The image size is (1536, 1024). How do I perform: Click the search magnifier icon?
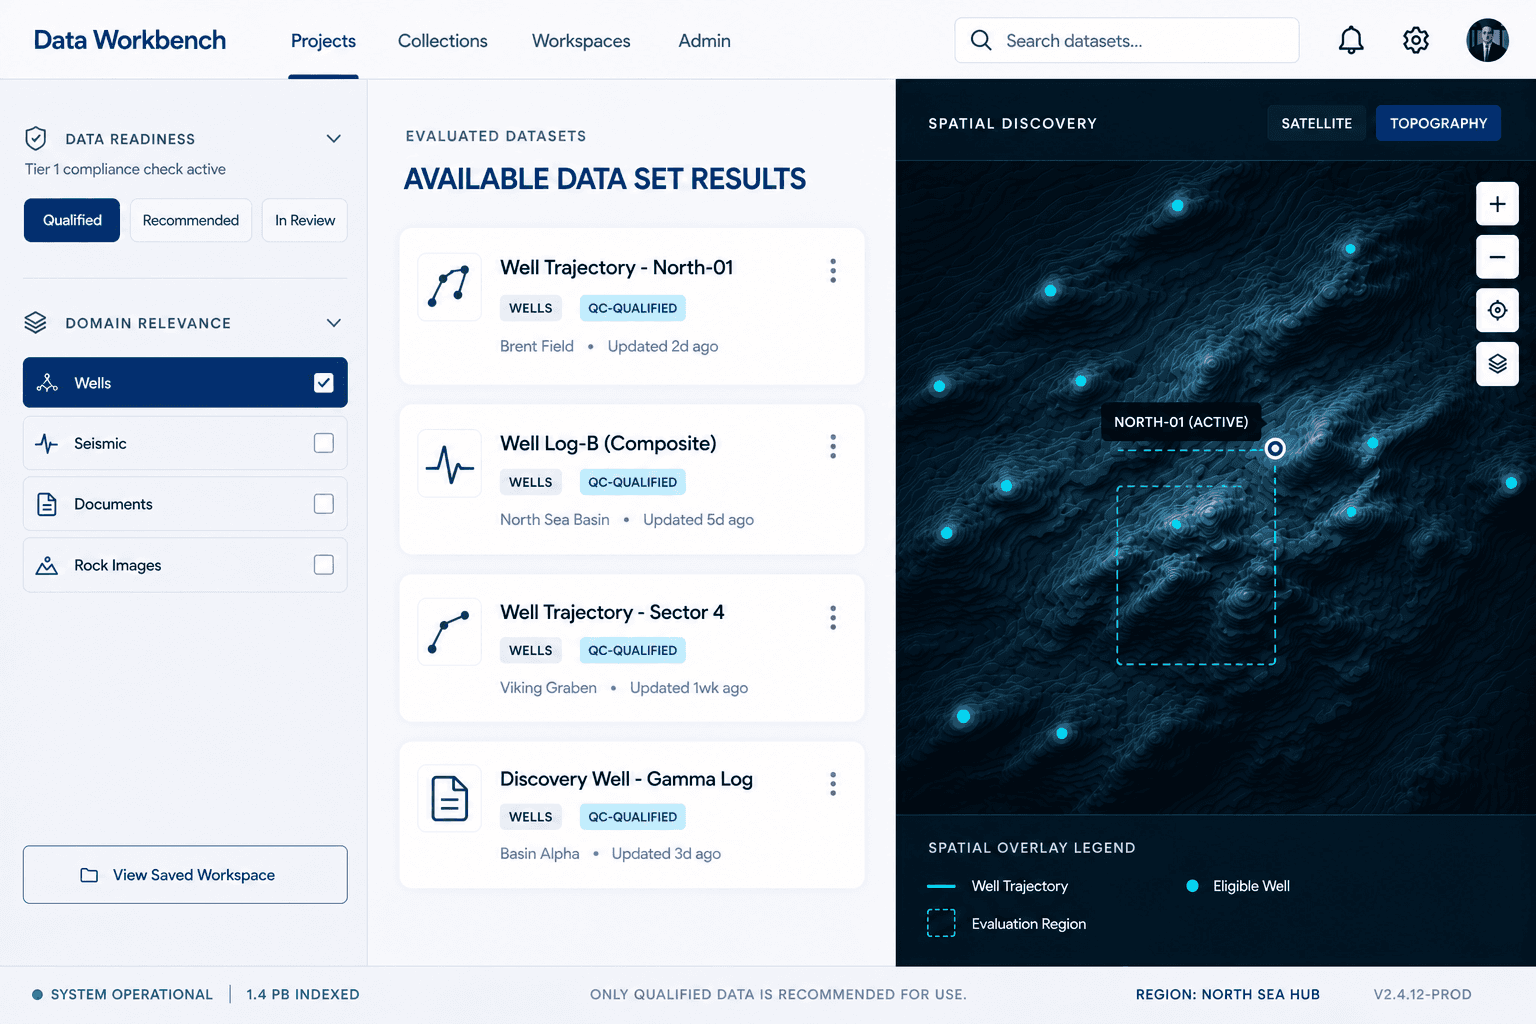[x=981, y=40]
